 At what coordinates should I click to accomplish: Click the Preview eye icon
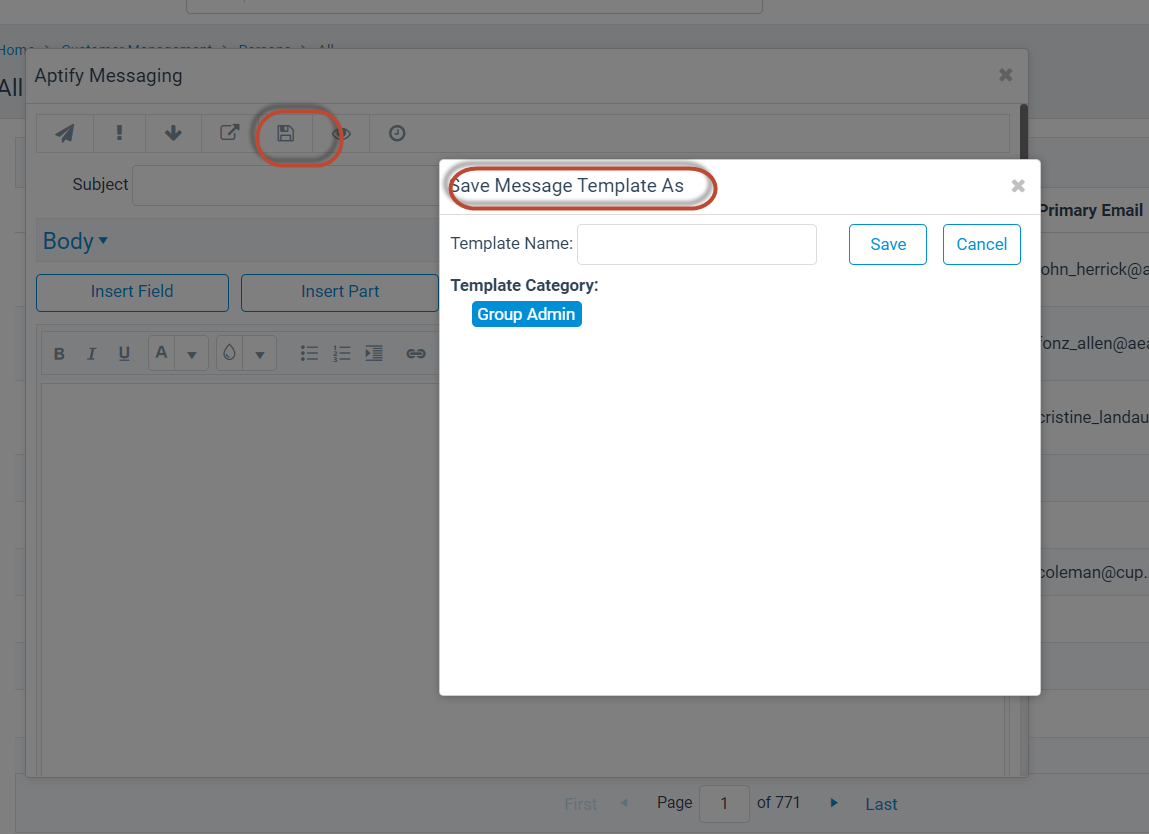[x=341, y=133]
